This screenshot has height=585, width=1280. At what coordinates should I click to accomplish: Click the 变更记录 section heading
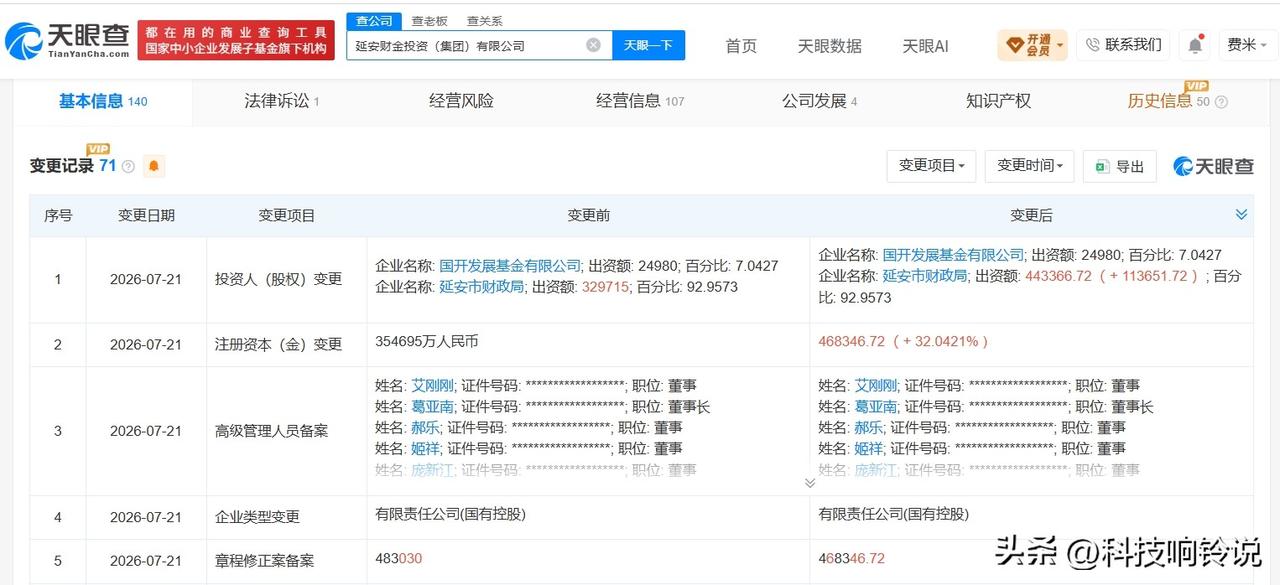coord(62,166)
